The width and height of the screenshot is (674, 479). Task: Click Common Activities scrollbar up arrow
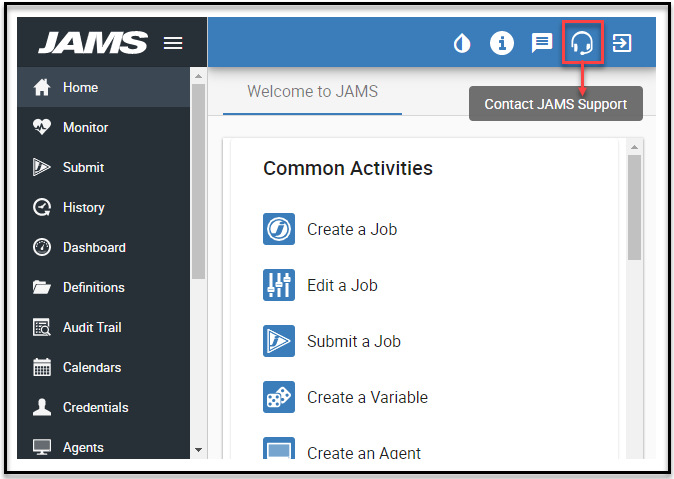coord(634,147)
